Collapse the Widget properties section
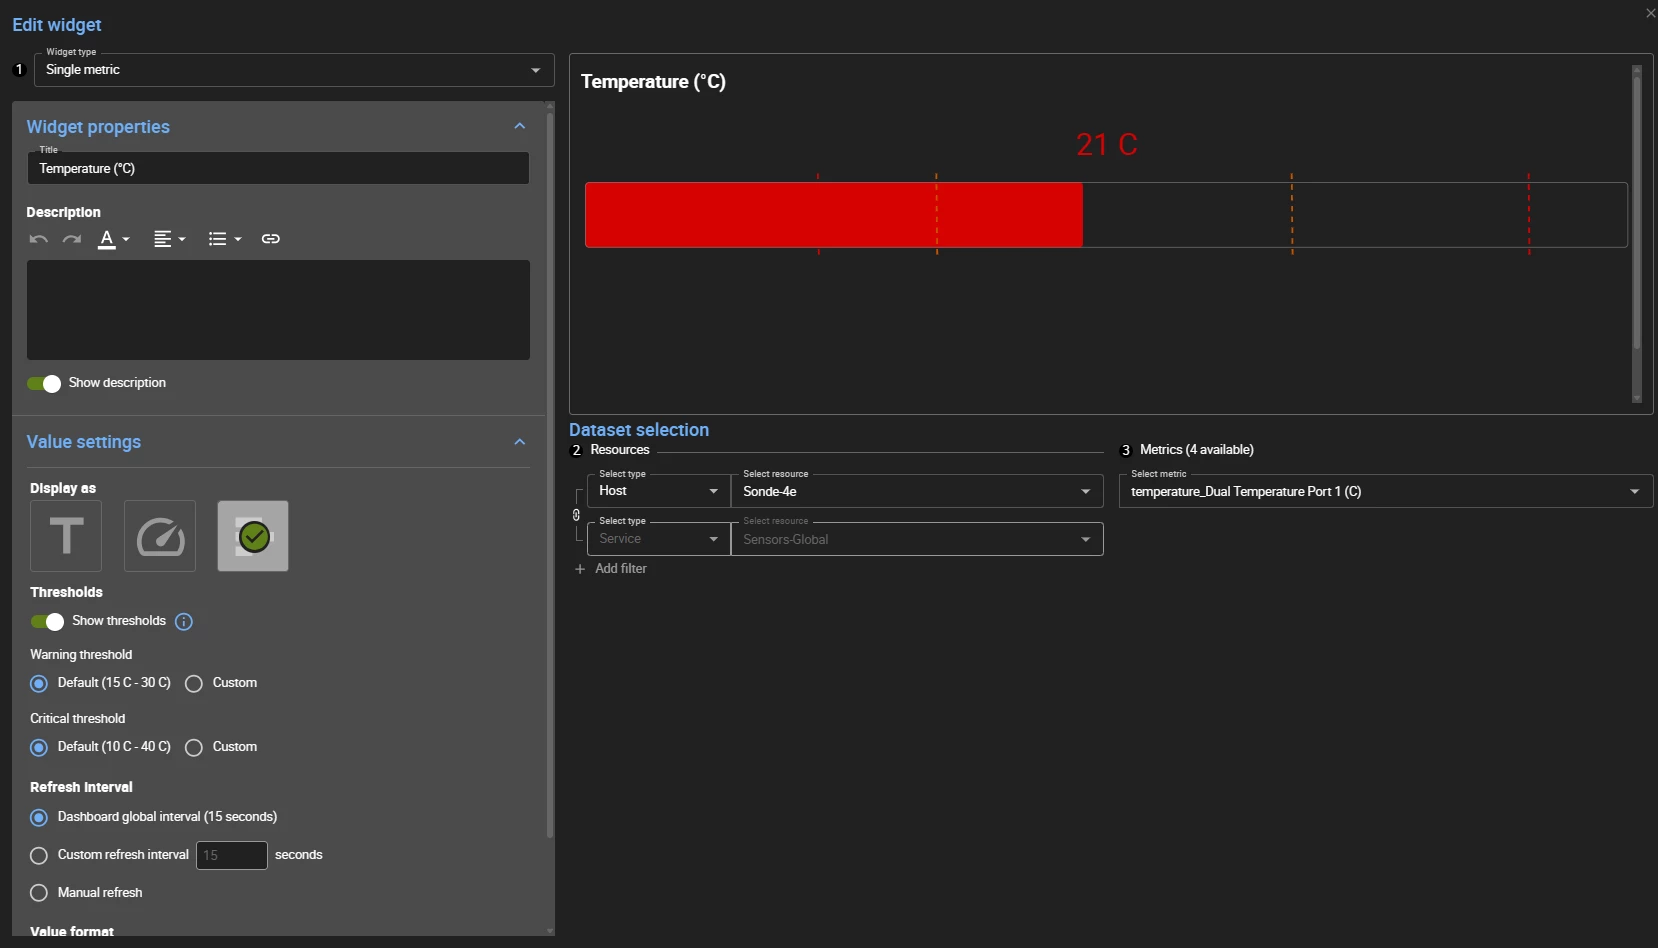The height and width of the screenshot is (948, 1658). tap(519, 126)
